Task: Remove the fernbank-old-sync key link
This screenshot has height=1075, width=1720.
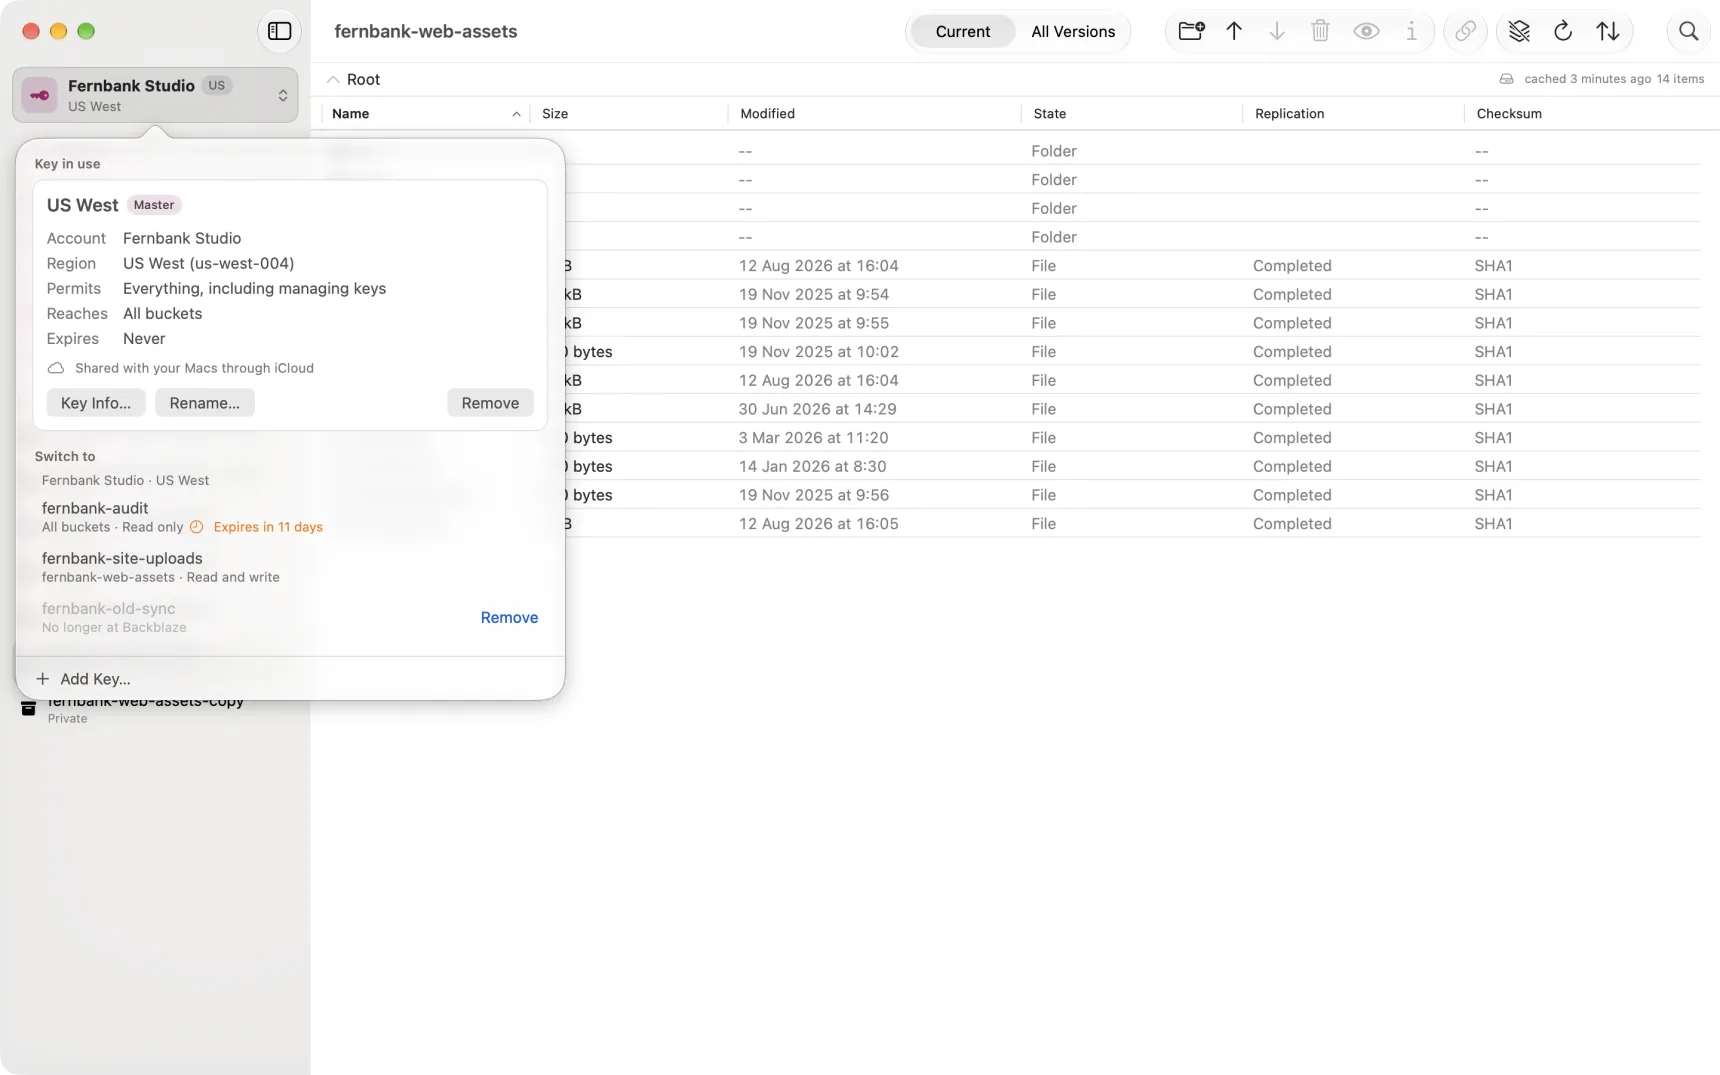Action: (x=509, y=618)
